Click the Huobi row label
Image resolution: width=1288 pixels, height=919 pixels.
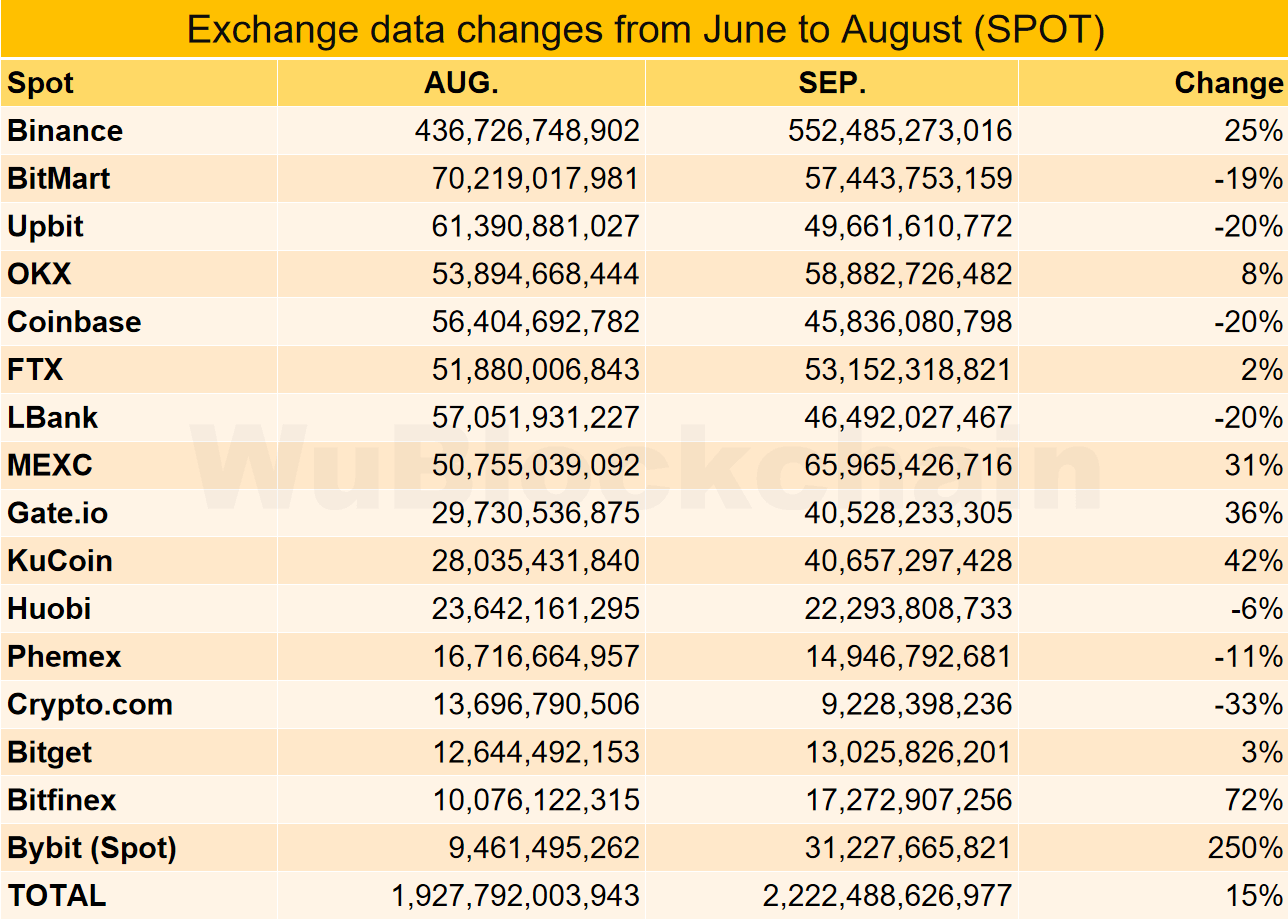click(x=49, y=609)
